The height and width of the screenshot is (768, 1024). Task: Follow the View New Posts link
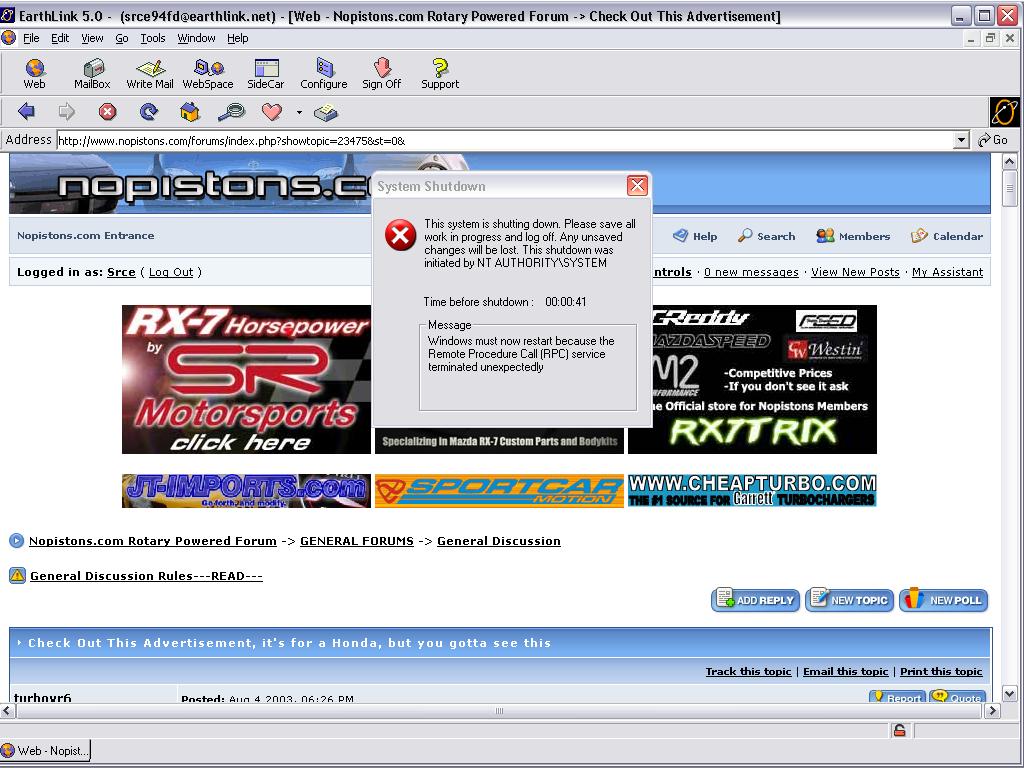(855, 272)
